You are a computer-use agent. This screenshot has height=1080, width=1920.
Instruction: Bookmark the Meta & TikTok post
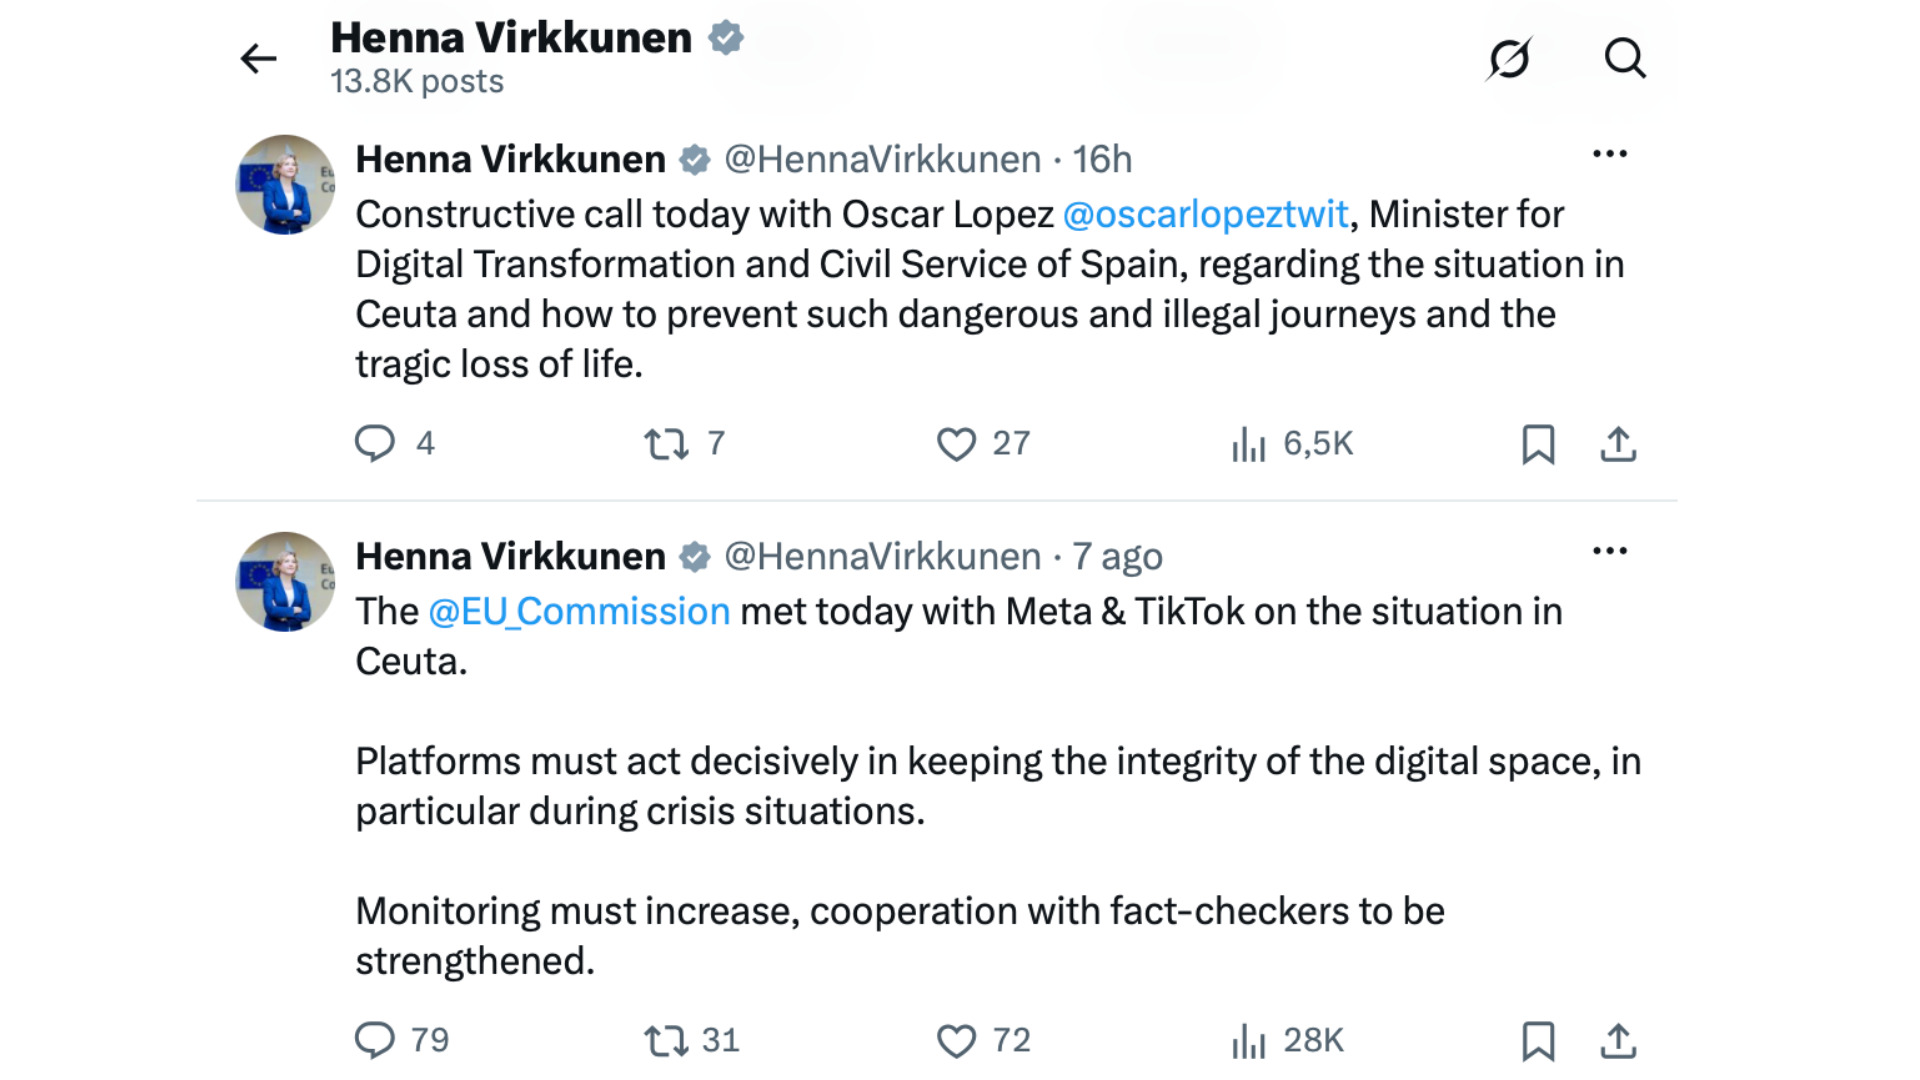(x=1538, y=1041)
